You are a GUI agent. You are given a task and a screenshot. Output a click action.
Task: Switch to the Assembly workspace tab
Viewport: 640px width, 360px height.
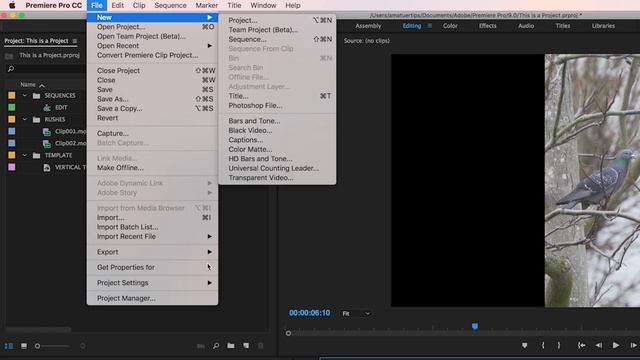pyautogui.click(x=368, y=26)
